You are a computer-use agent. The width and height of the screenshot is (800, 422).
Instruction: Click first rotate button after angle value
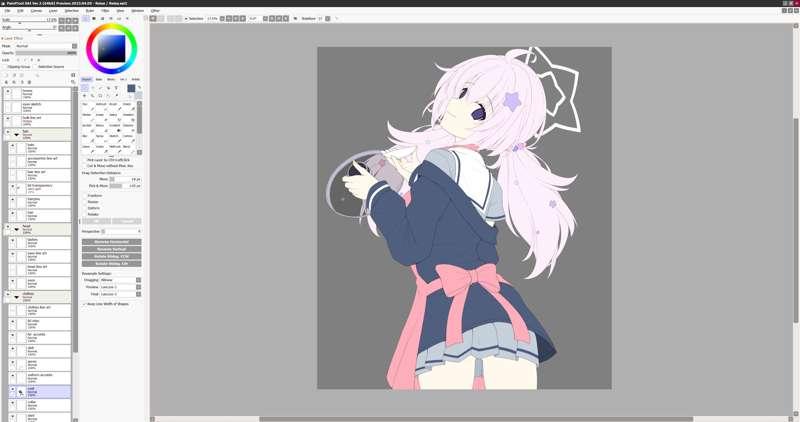coord(265,18)
